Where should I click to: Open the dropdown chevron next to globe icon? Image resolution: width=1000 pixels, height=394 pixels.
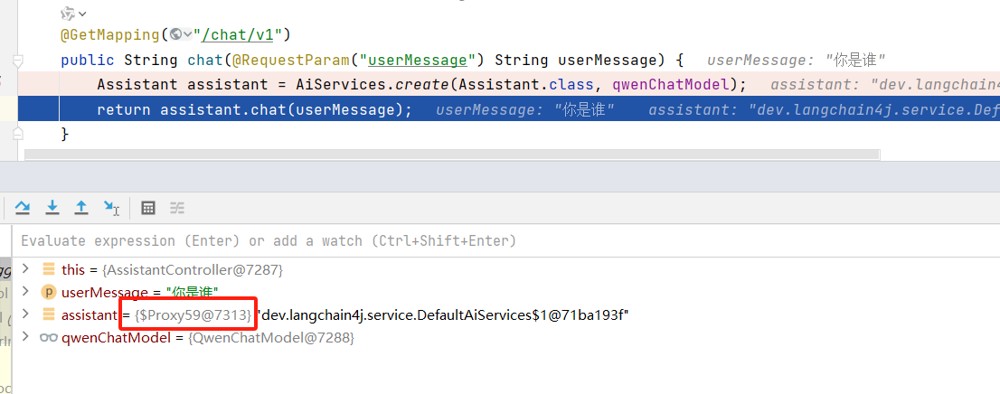pos(188,35)
